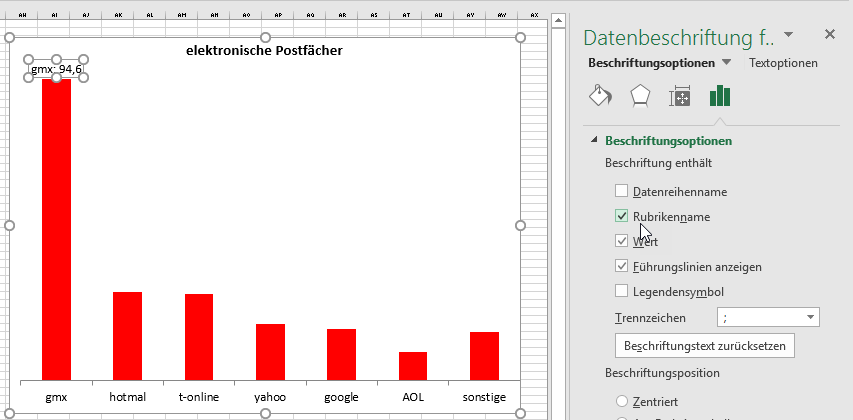Close the Datenbeschriftung formatting pane
Viewport: 853px width, 420px height.
[829, 34]
